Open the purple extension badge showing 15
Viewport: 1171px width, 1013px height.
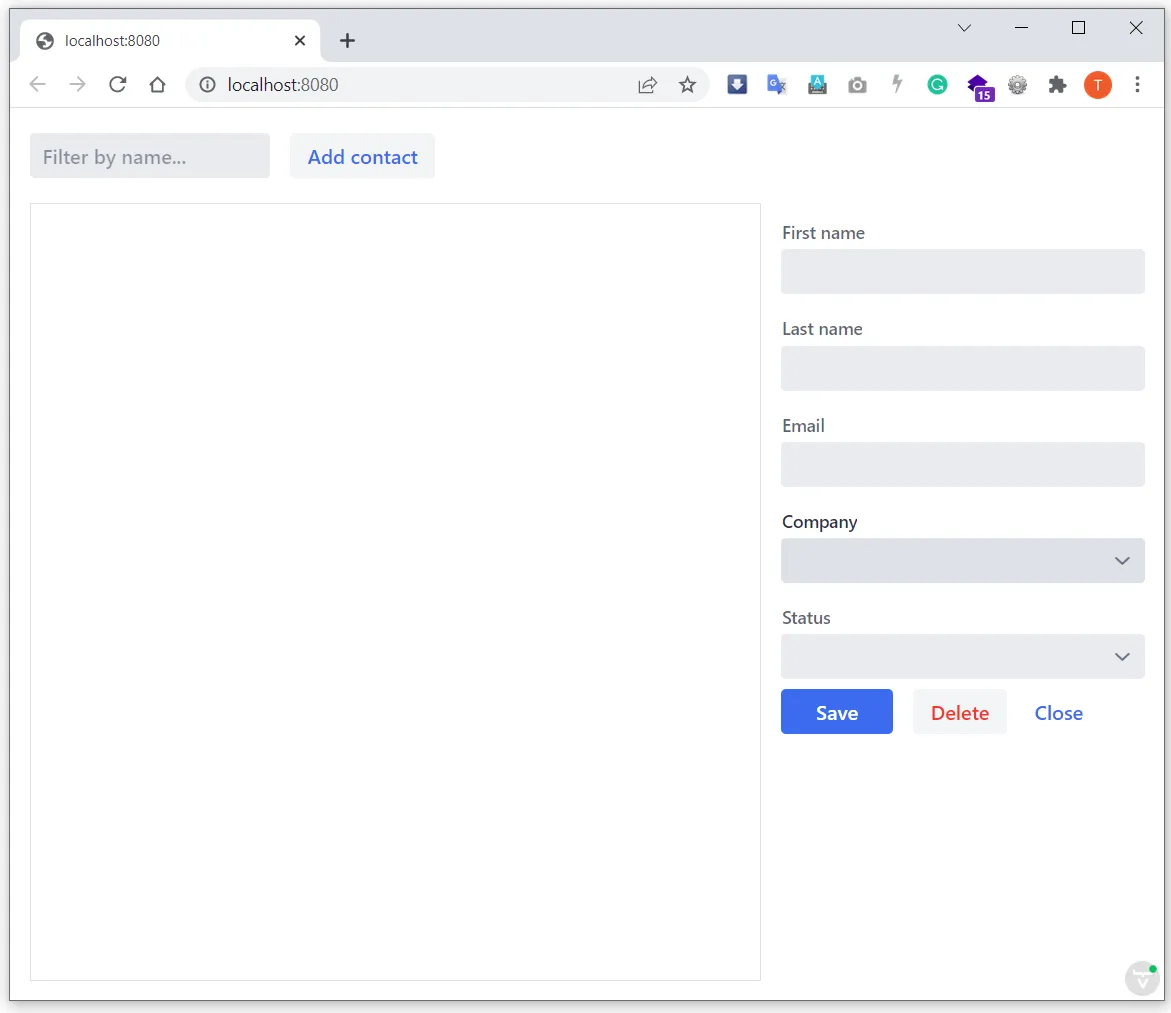tap(980, 85)
